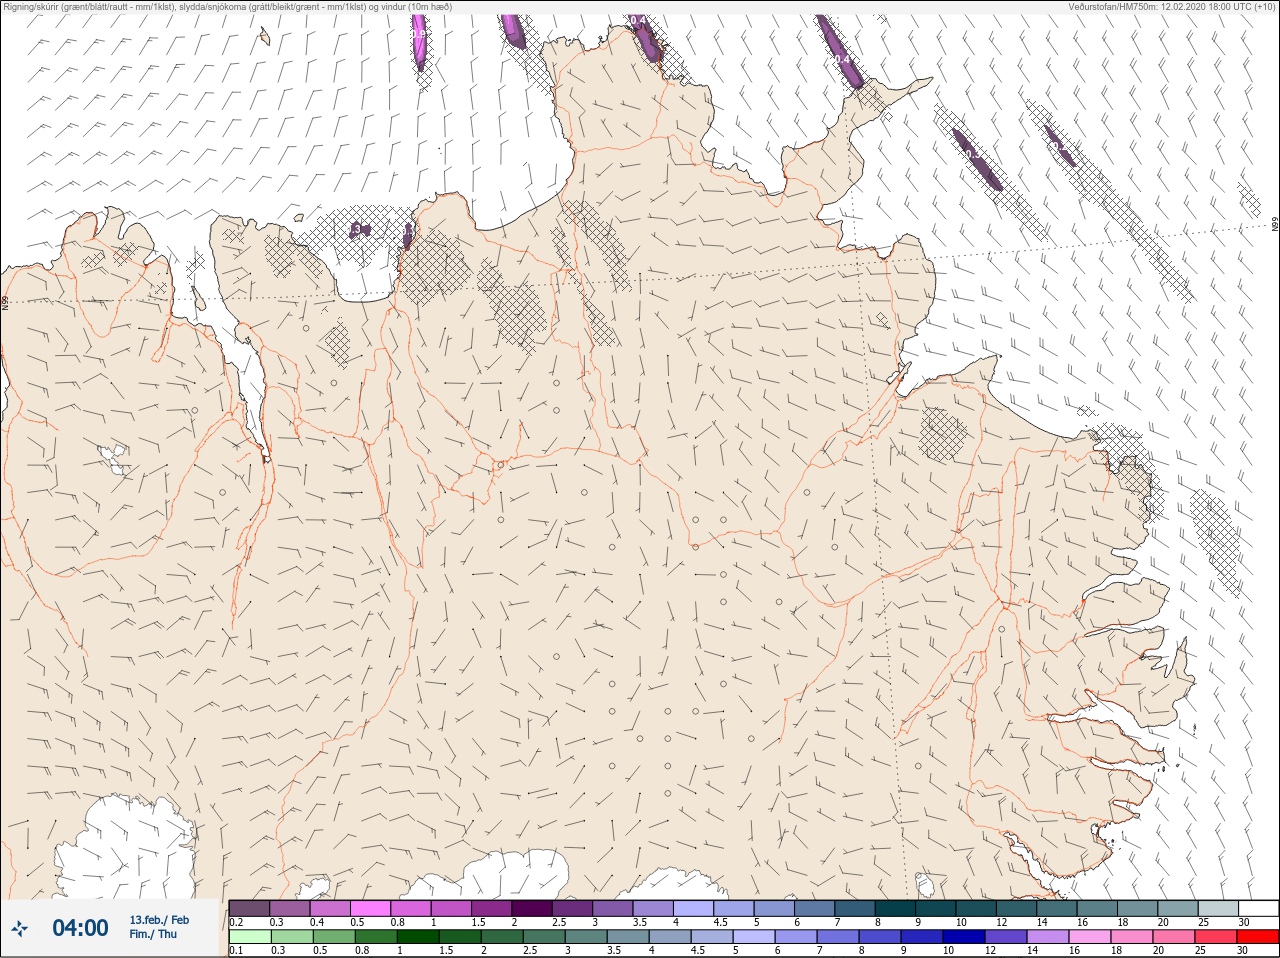The width and height of the screenshot is (1280, 958).
Task: Pick the lavender snow swatch starting at 4
Action: coord(693,908)
